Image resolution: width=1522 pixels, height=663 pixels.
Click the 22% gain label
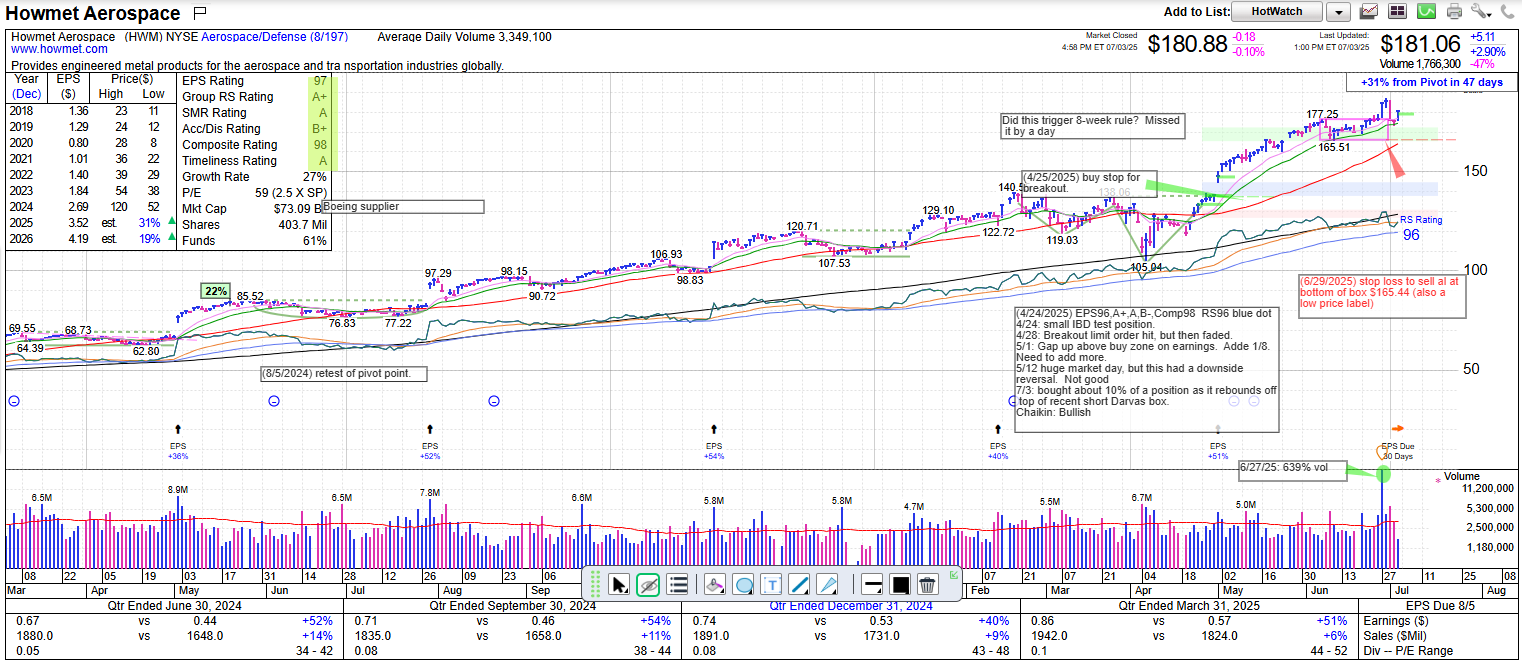(215, 291)
